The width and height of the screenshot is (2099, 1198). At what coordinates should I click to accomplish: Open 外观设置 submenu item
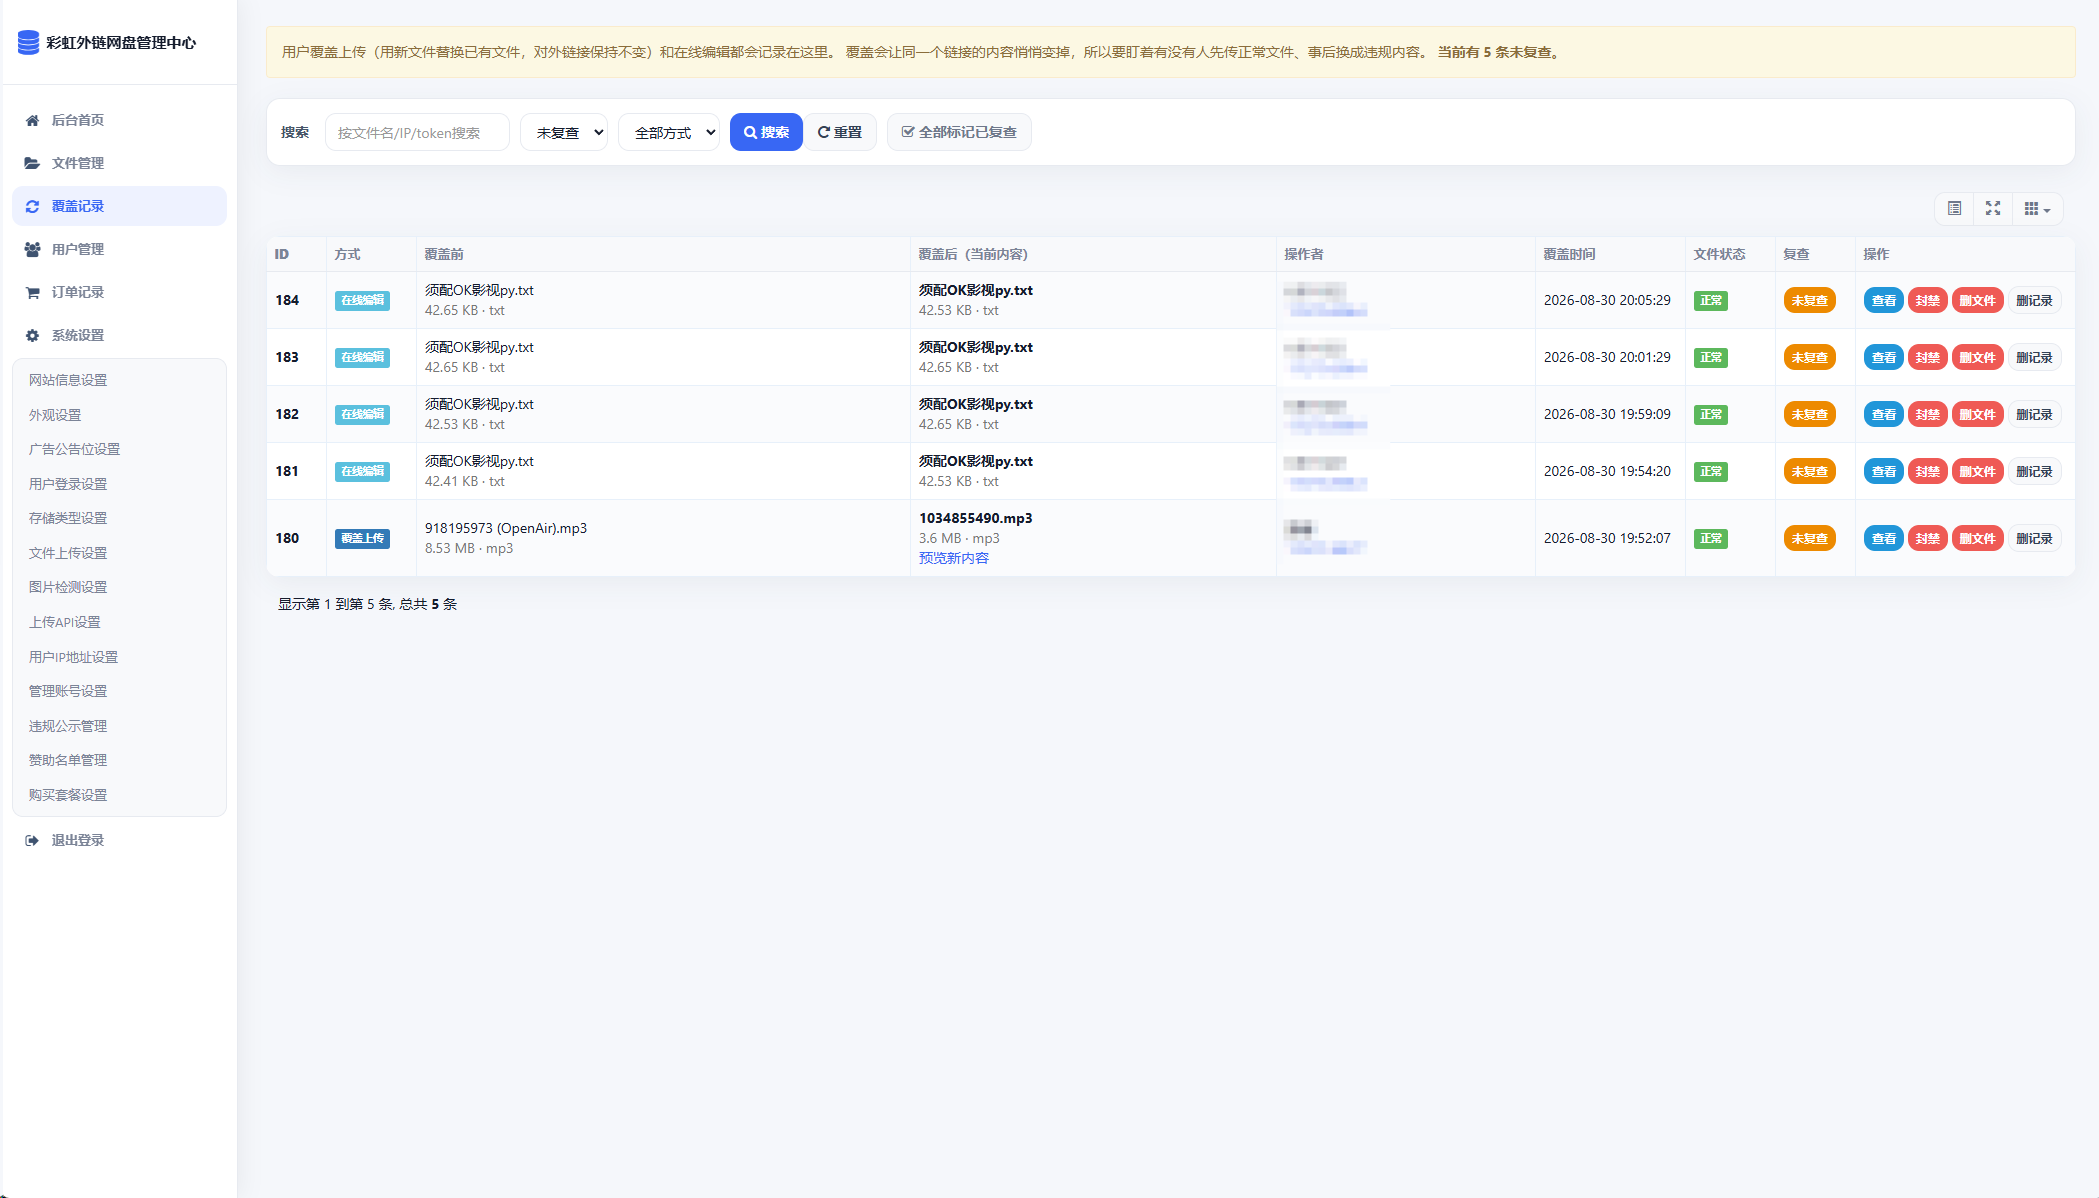tap(55, 415)
